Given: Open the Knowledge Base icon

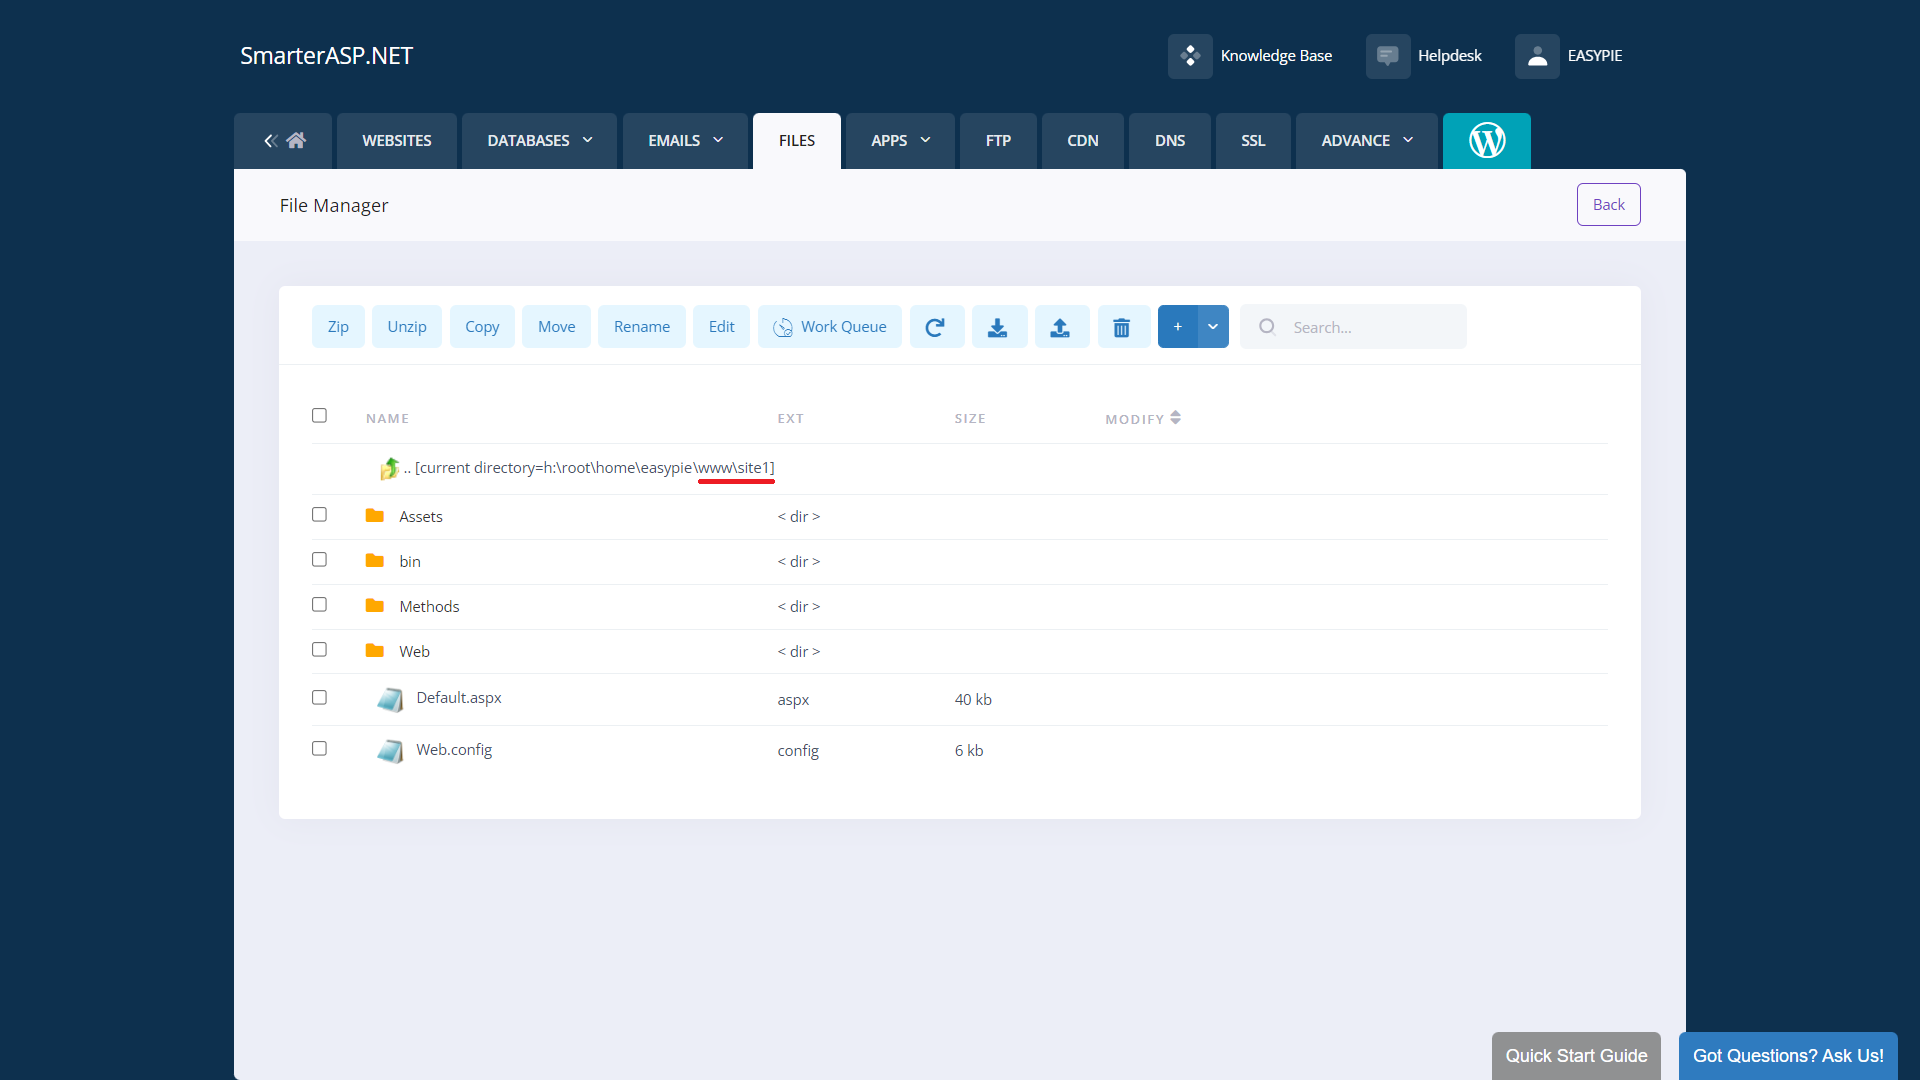Looking at the screenshot, I should [1190, 56].
